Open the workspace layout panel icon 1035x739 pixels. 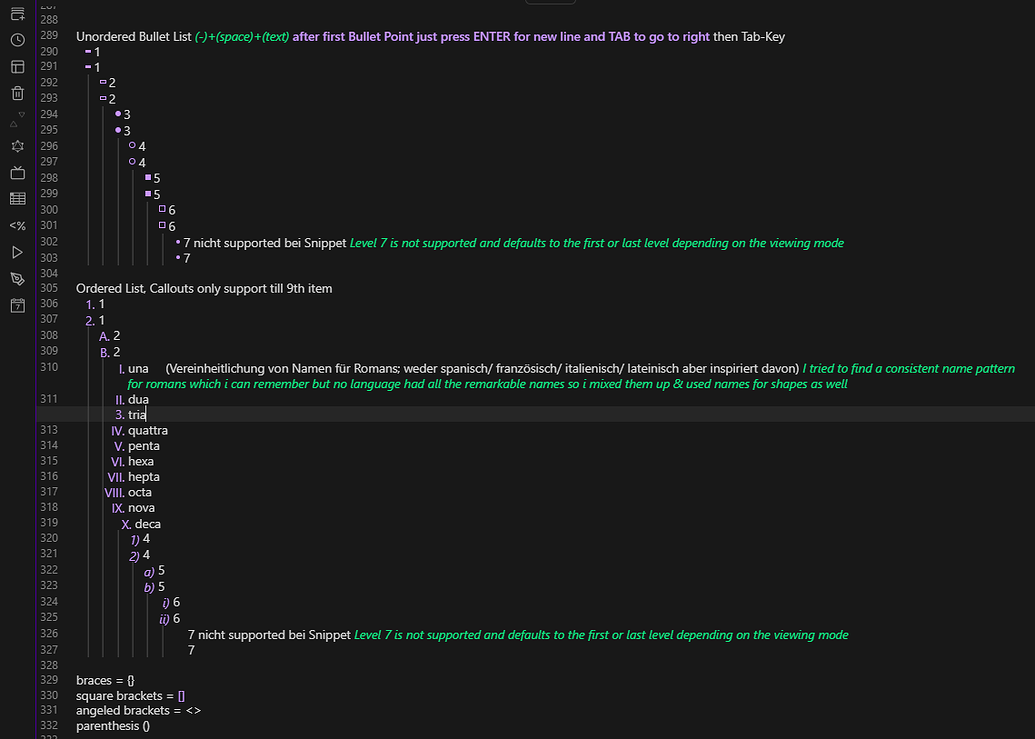(x=16, y=66)
